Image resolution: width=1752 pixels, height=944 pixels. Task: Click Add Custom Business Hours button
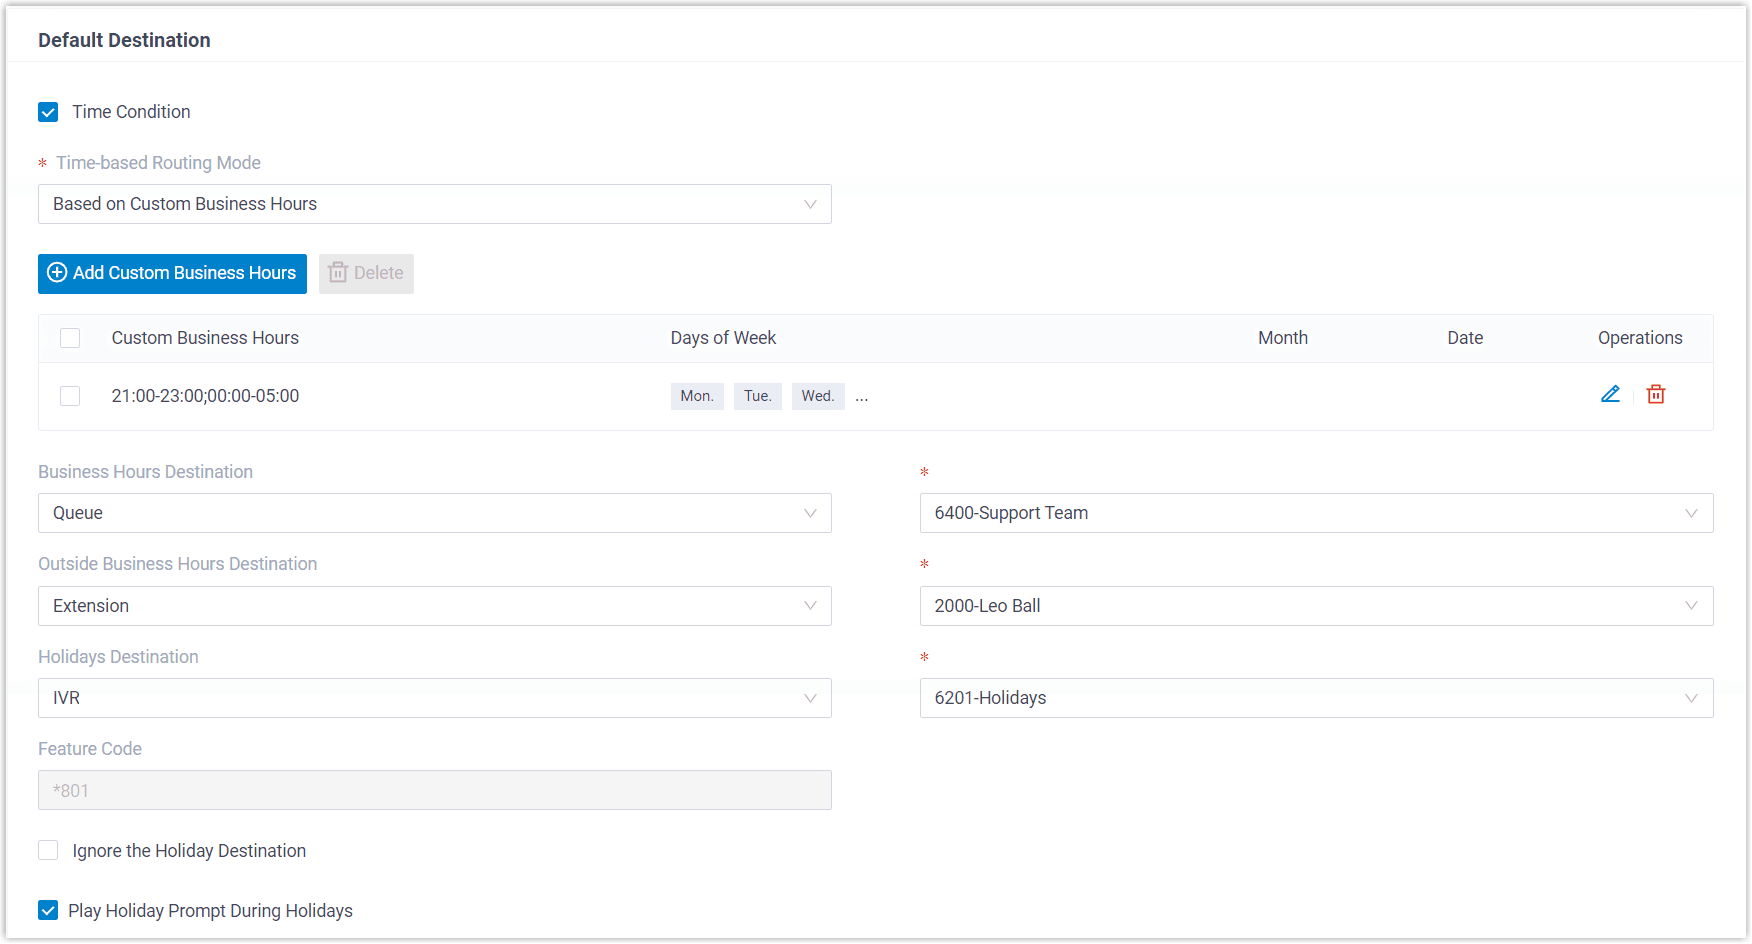(x=172, y=274)
